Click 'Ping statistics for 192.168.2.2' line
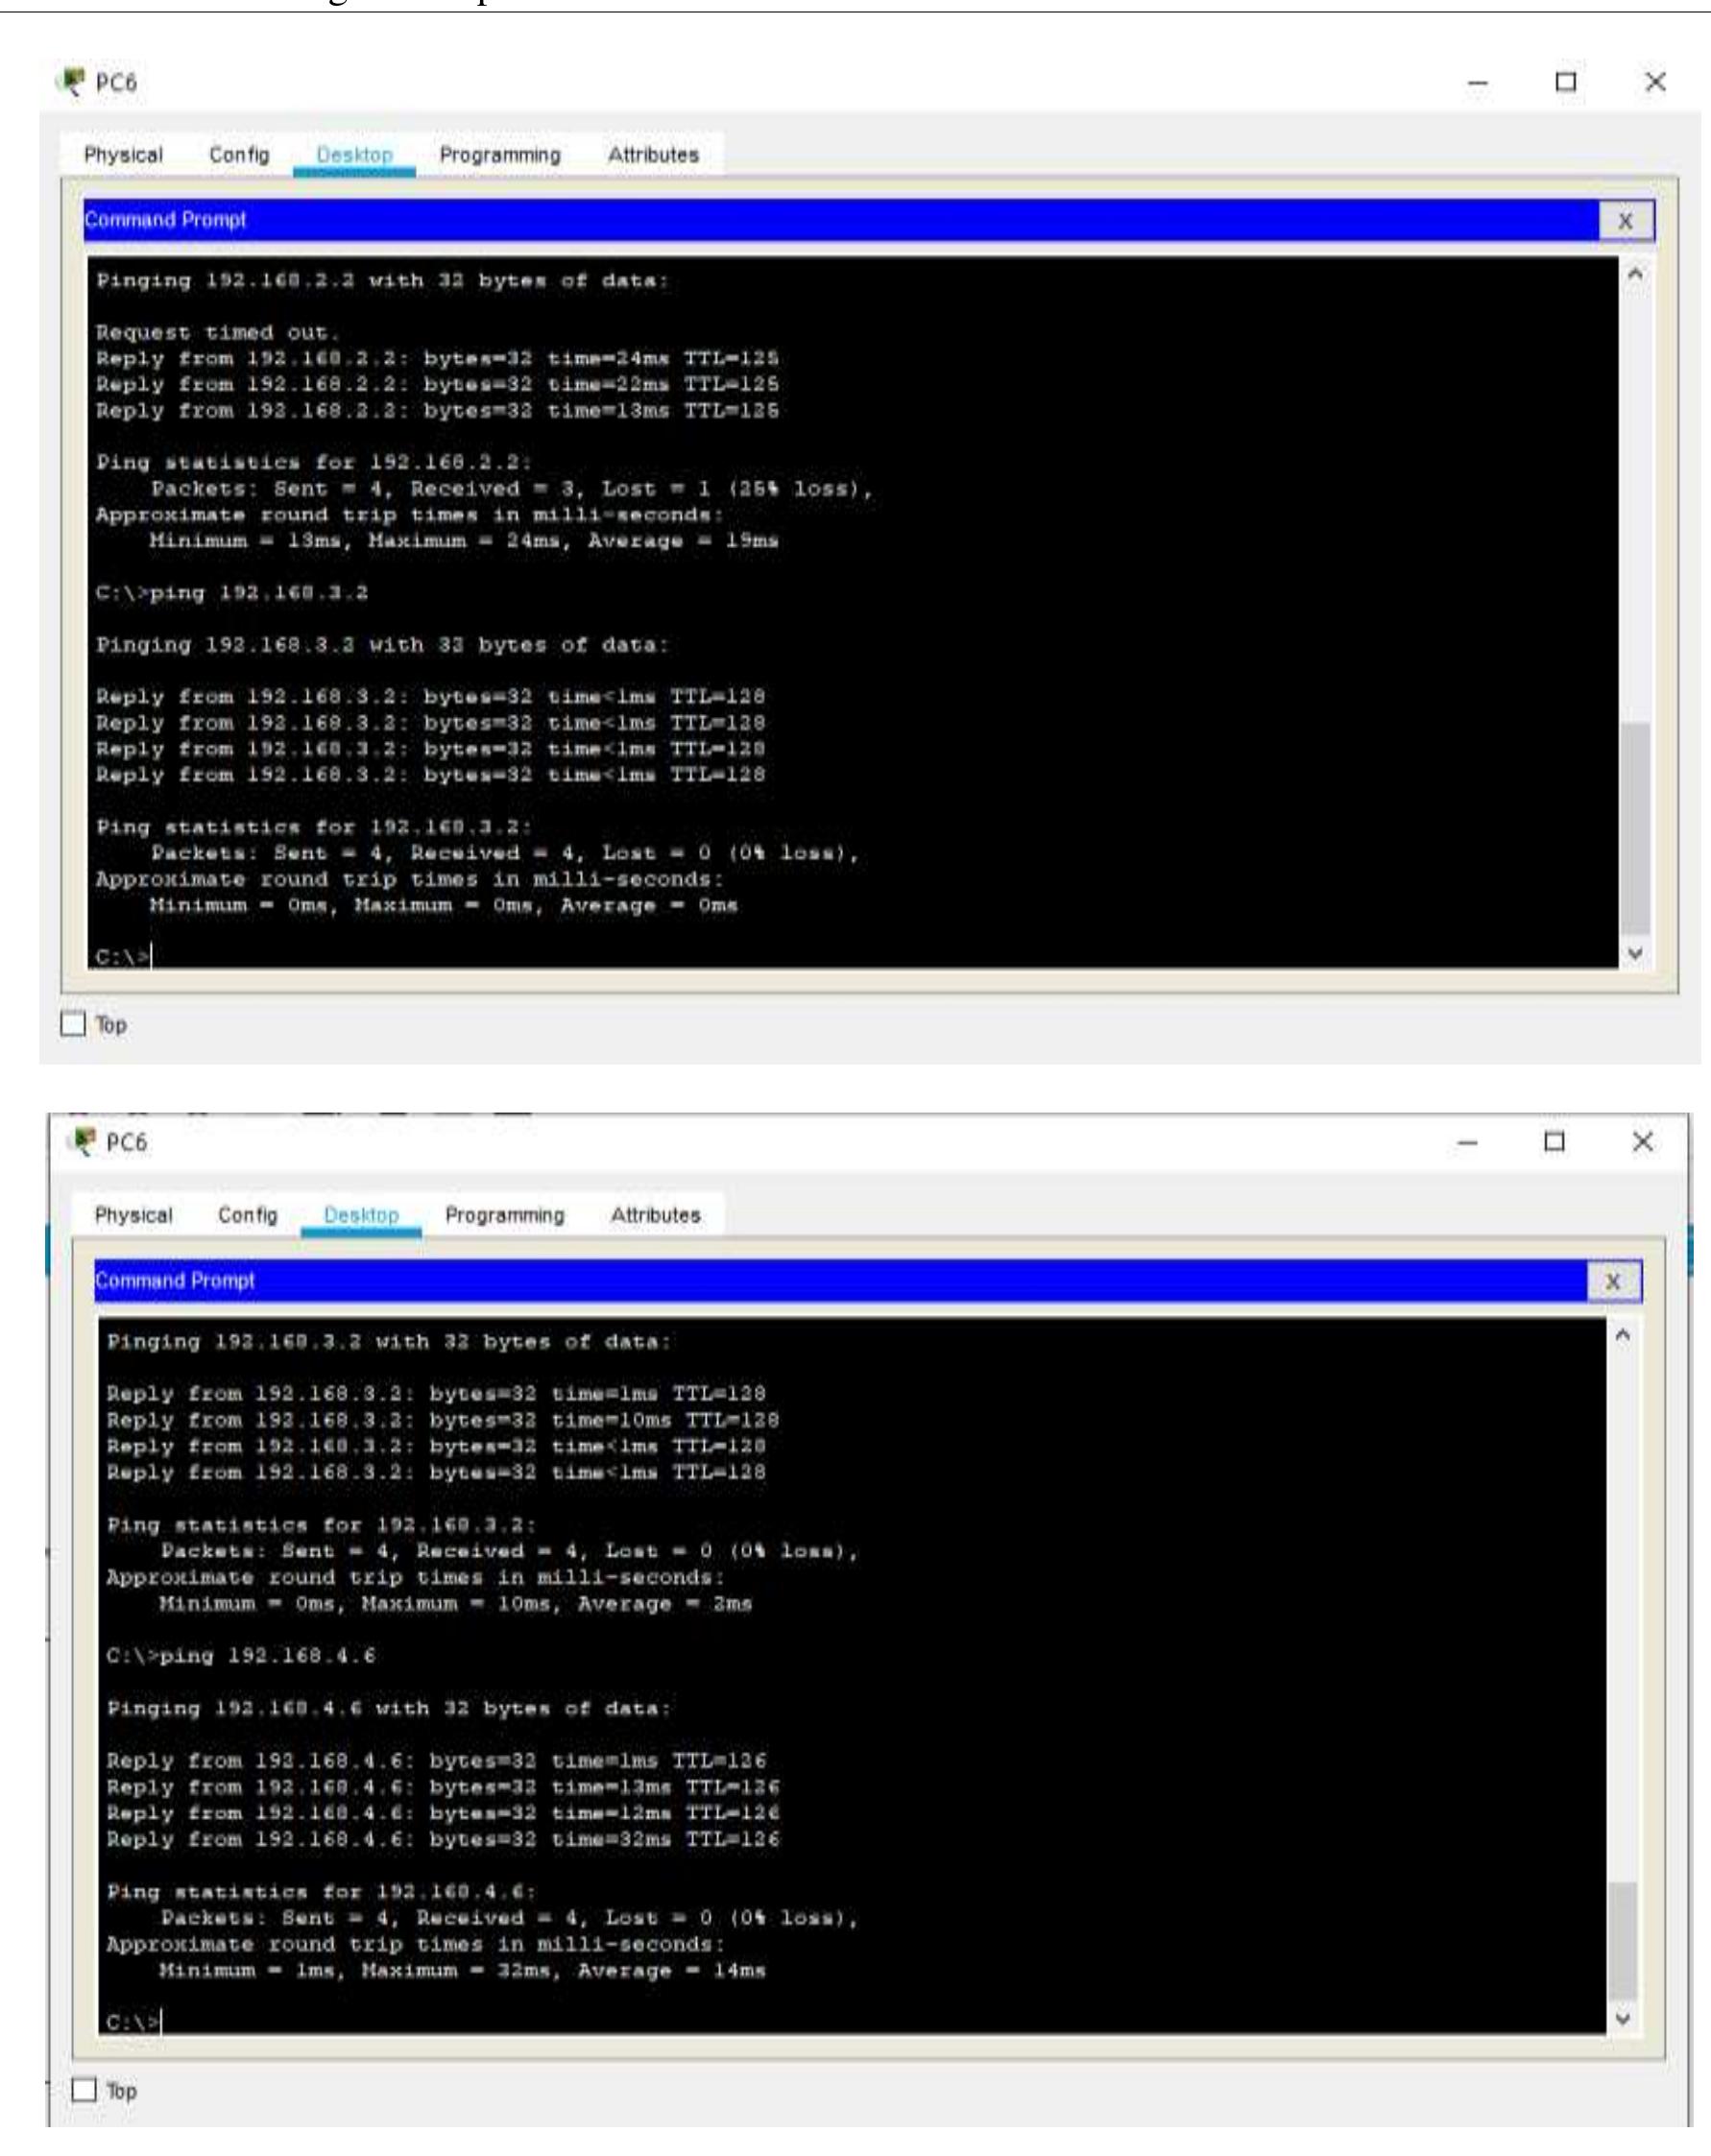Screen dimensions: 1711x2156 tap(315, 463)
